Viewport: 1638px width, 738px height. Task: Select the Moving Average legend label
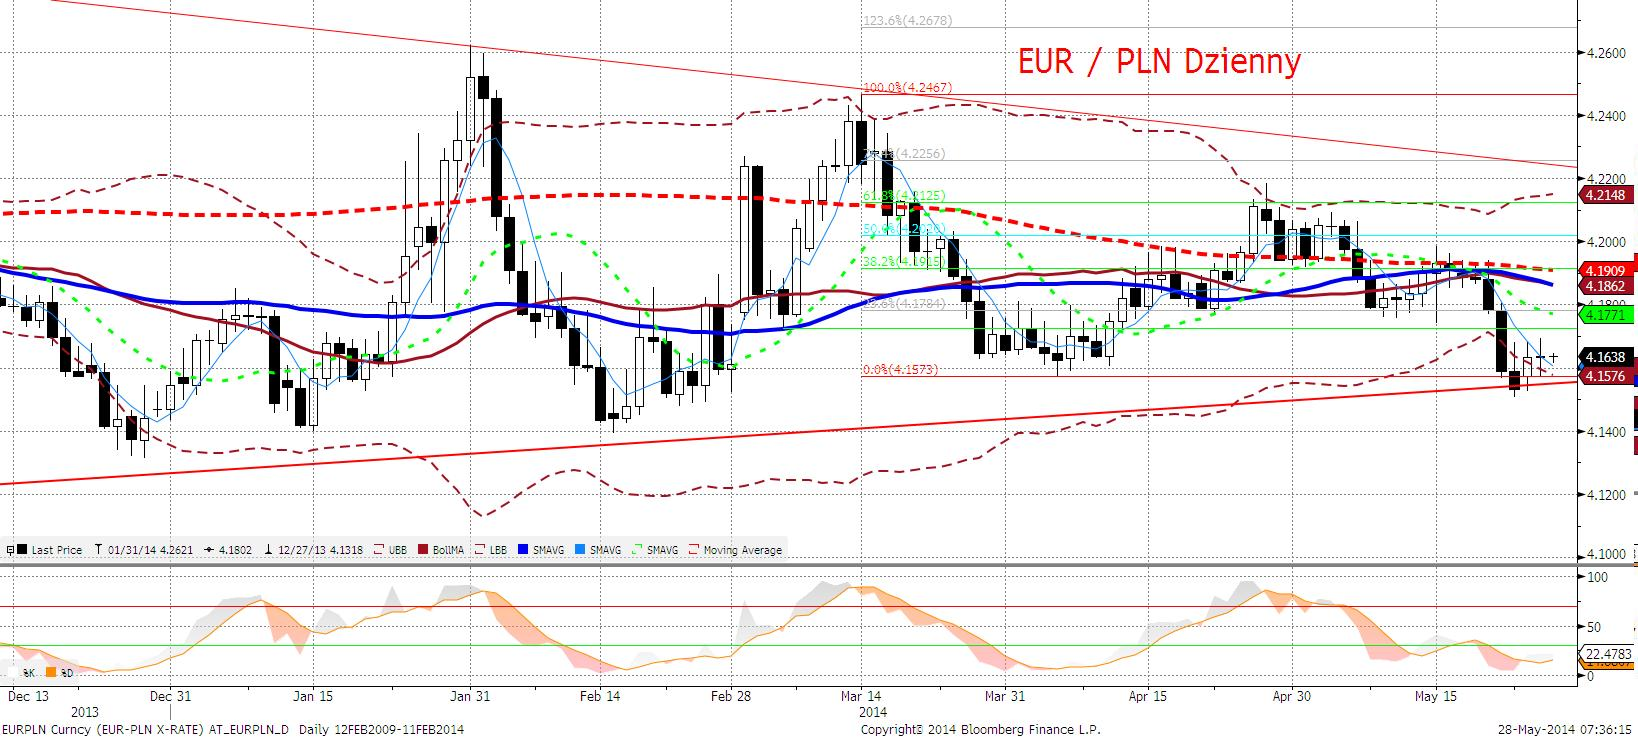743,550
